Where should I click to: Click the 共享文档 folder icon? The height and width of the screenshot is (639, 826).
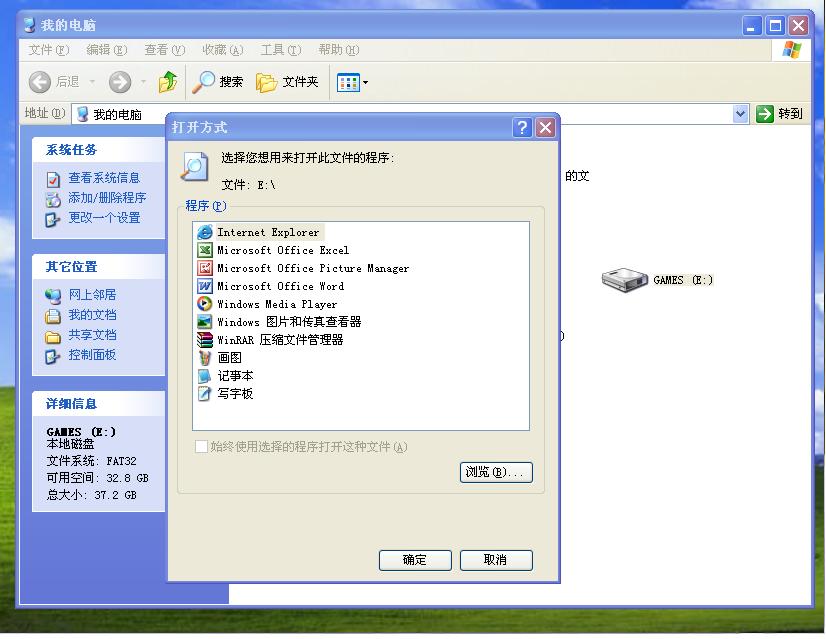tap(53, 337)
